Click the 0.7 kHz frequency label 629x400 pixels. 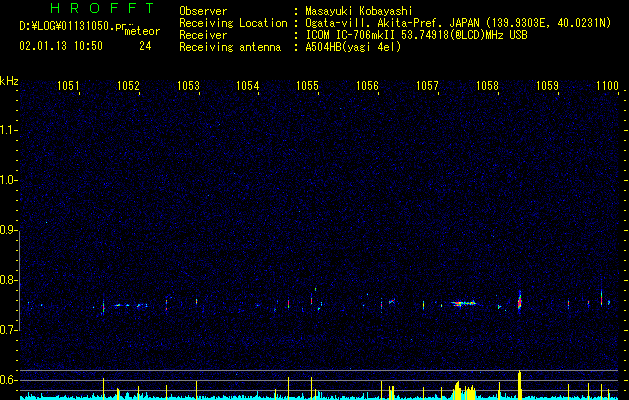pos(9,330)
